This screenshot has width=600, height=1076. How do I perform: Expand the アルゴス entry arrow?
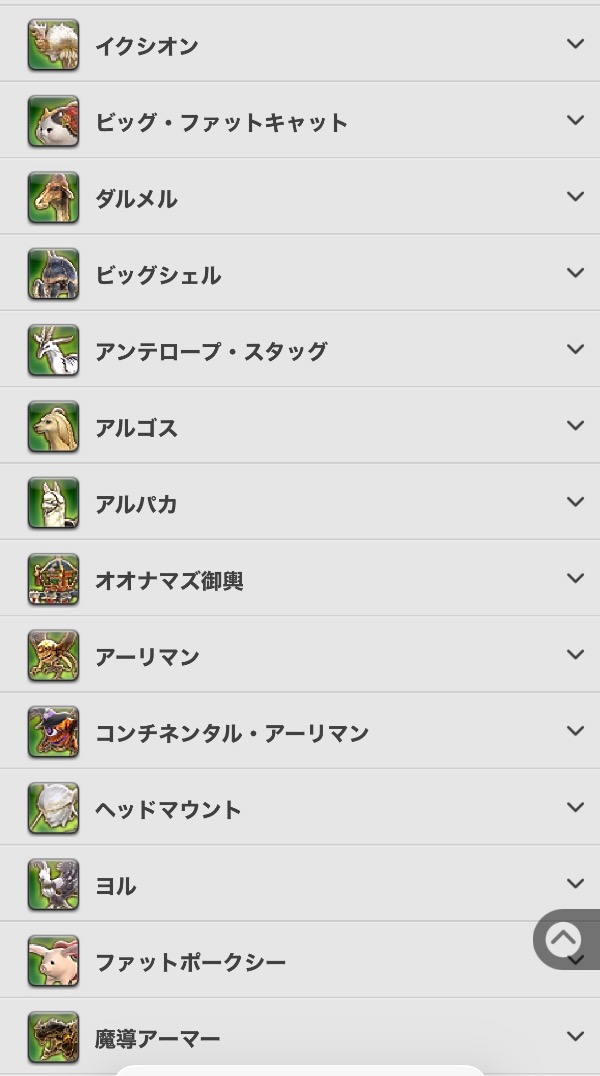pyautogui.click(x=575, y=426)
